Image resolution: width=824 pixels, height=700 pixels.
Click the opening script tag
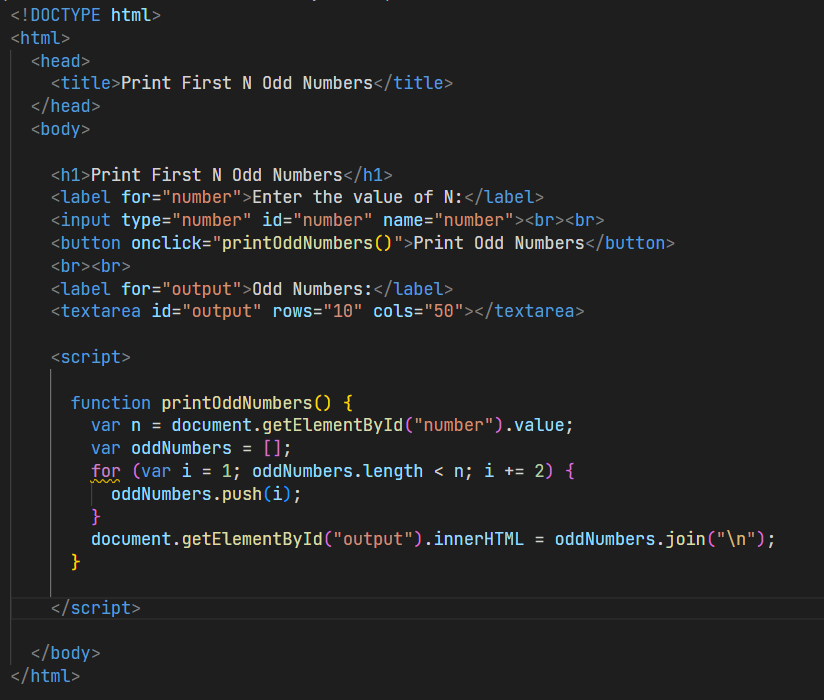(x=90, y=357)
